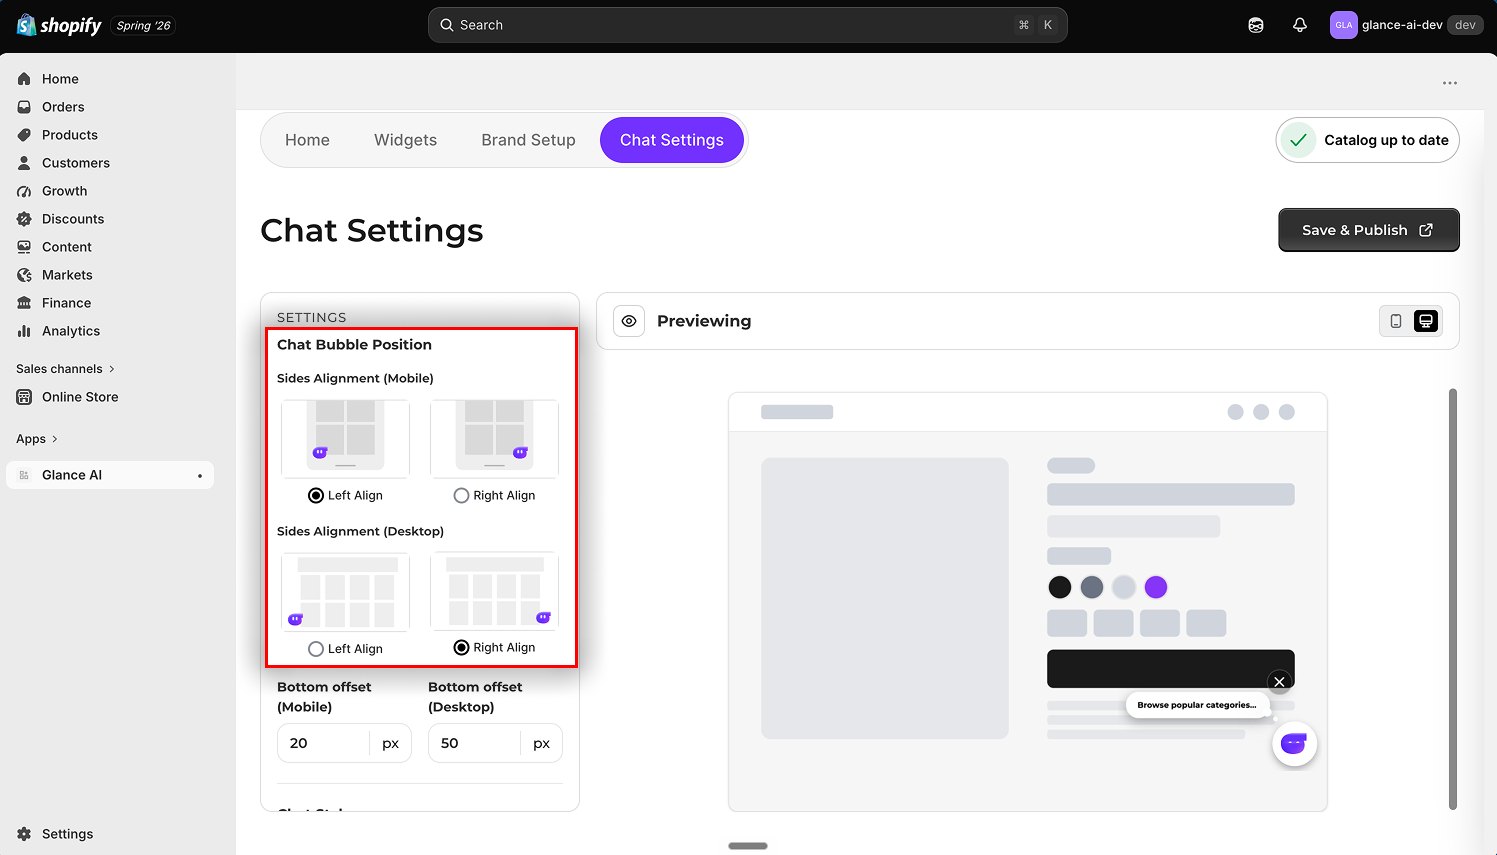
Task: Click the purple color swatch in preview
Action: (x=1156, y=587)
